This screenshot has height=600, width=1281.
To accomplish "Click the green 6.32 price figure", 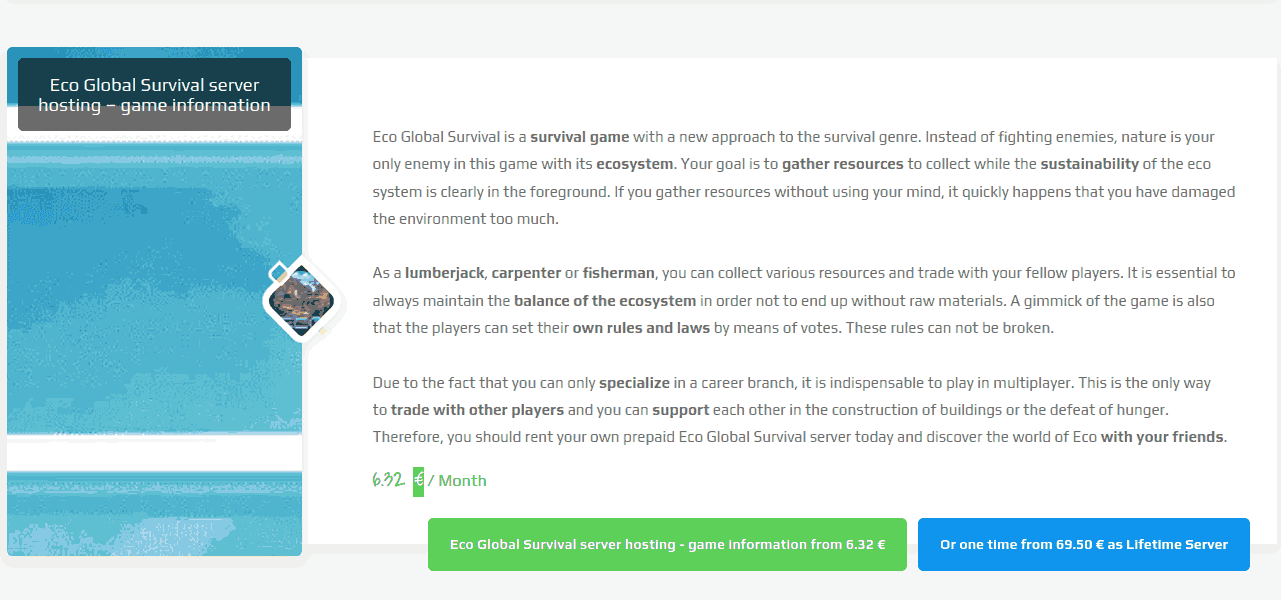I will point(388,480).
